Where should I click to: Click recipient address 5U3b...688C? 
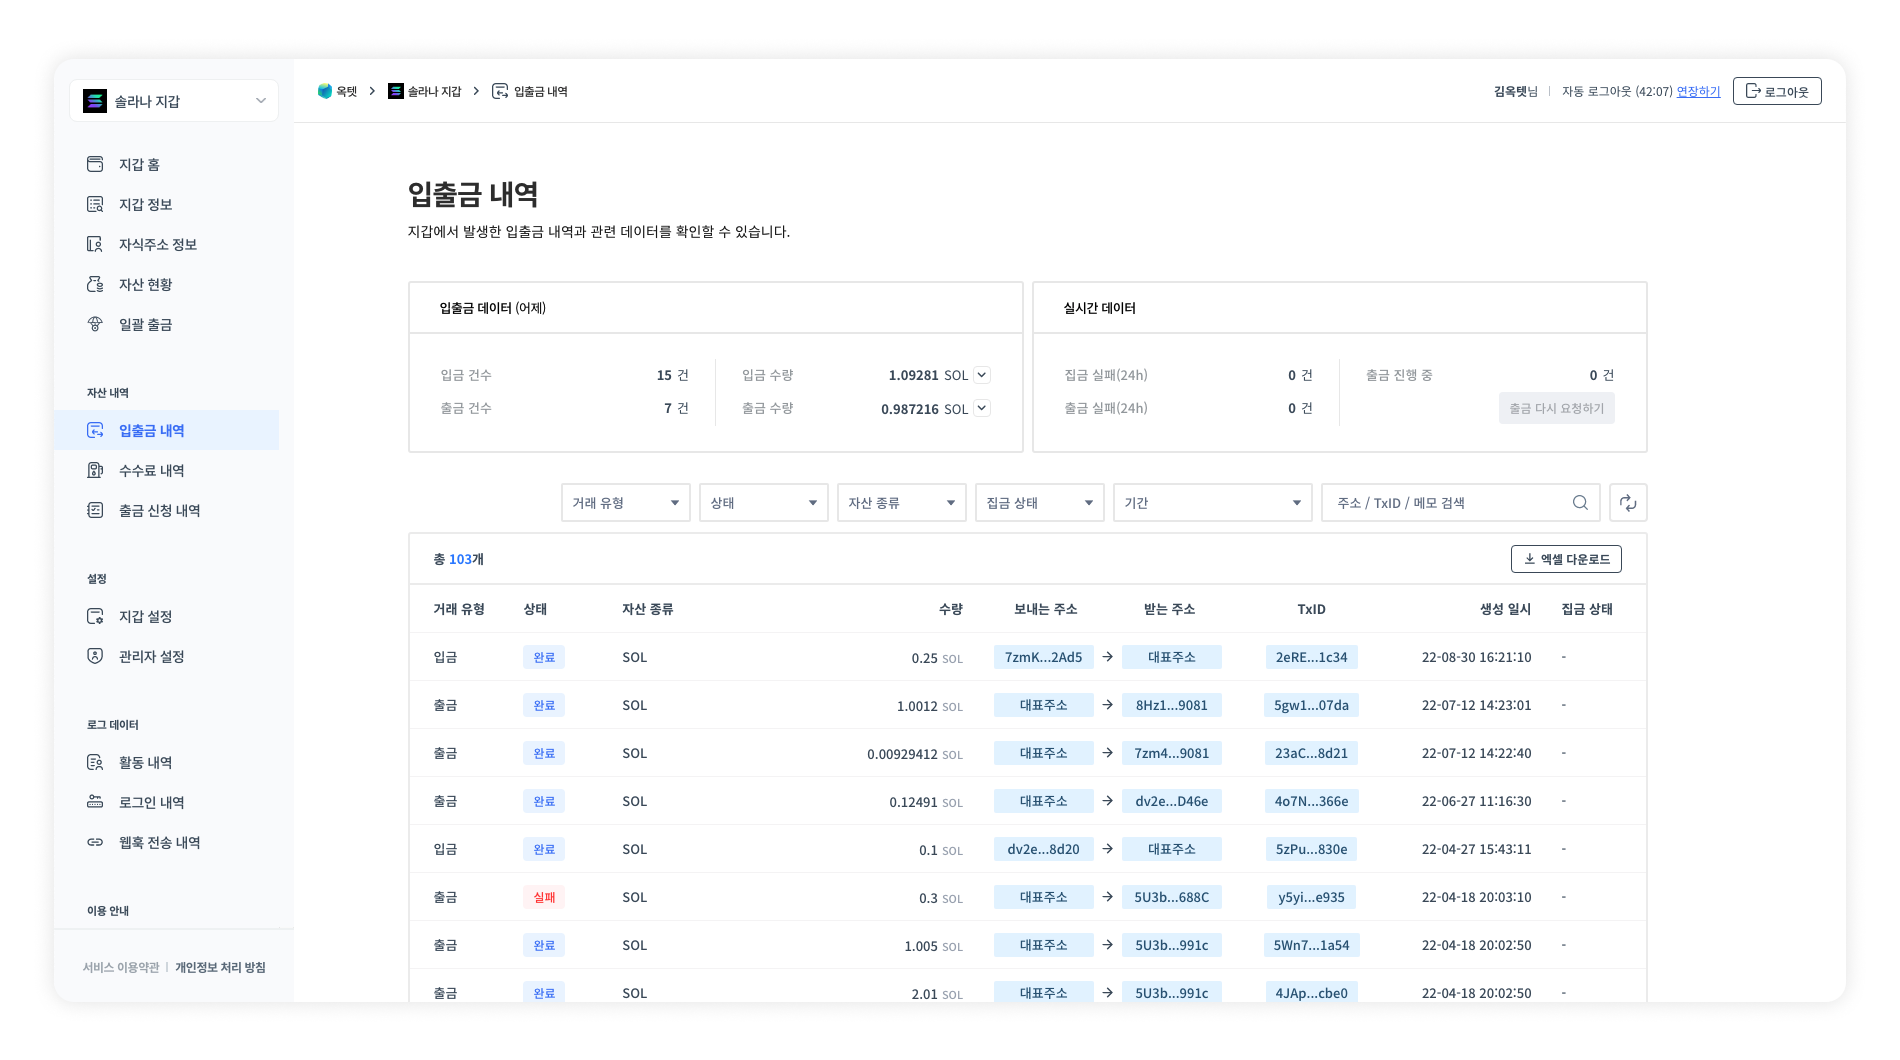tap(1172, 897)
